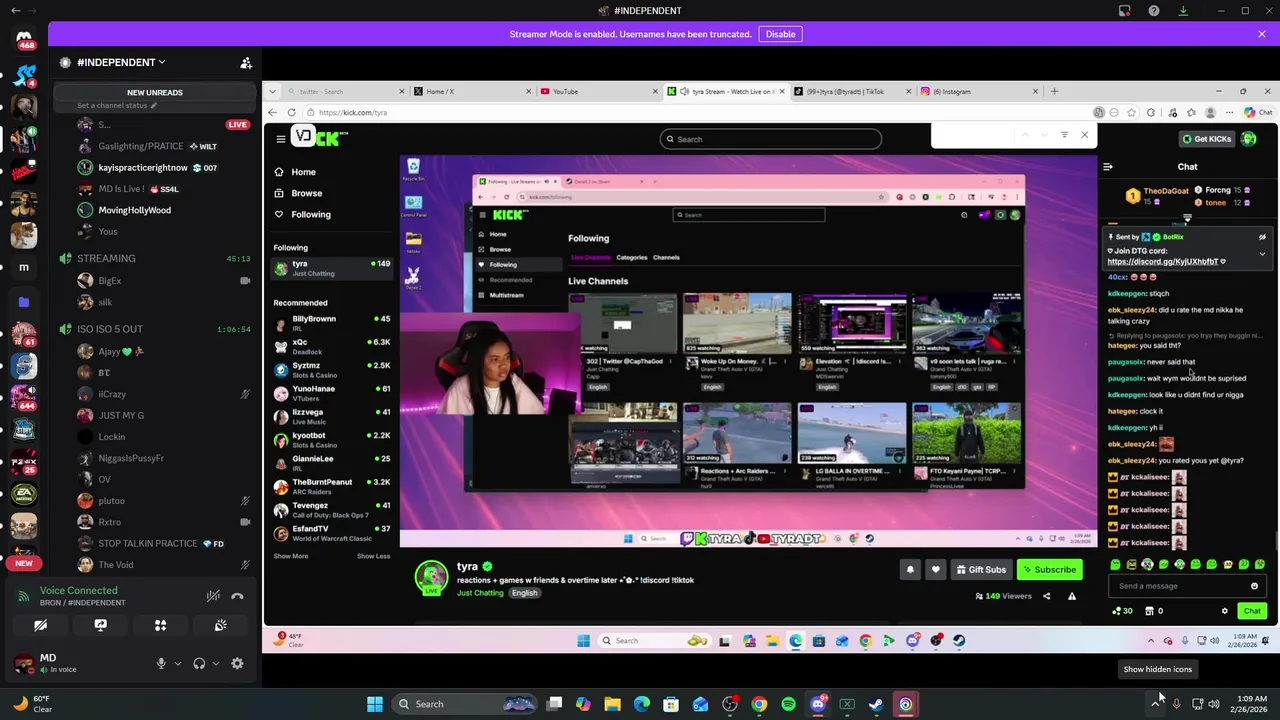Toggle notification bell on tyra's Kick channel
The image size is (1280, 720).
(910, 570)
